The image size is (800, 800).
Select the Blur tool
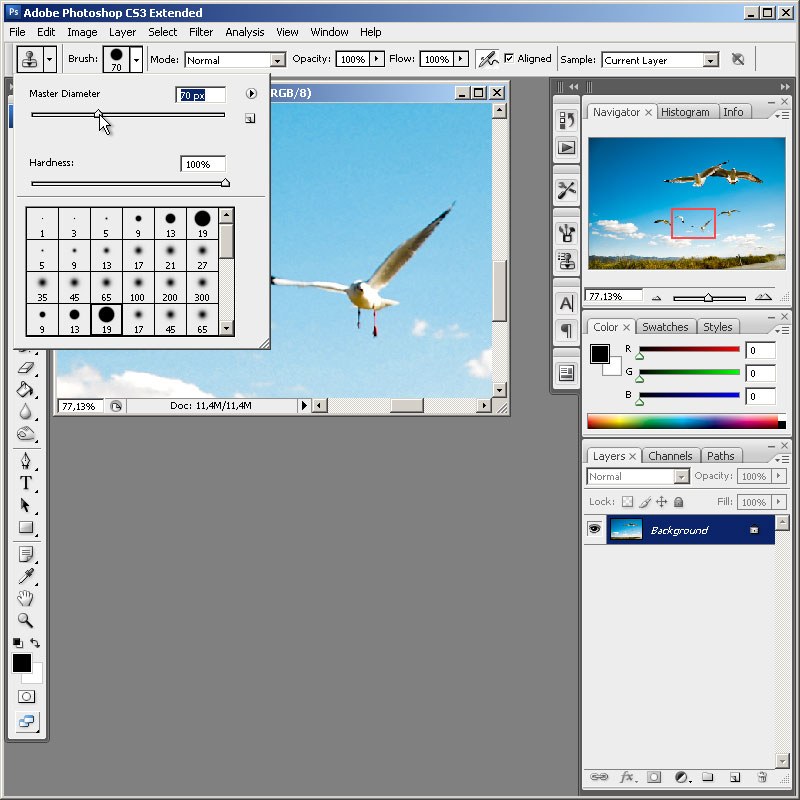26,412
